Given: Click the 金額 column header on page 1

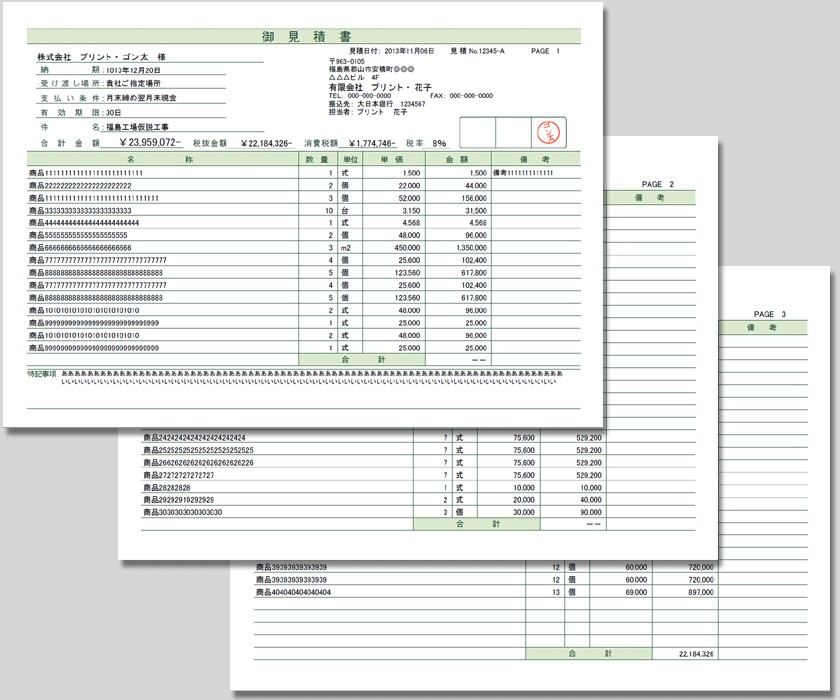Looking at the screenshot, I should pos(457,159).
